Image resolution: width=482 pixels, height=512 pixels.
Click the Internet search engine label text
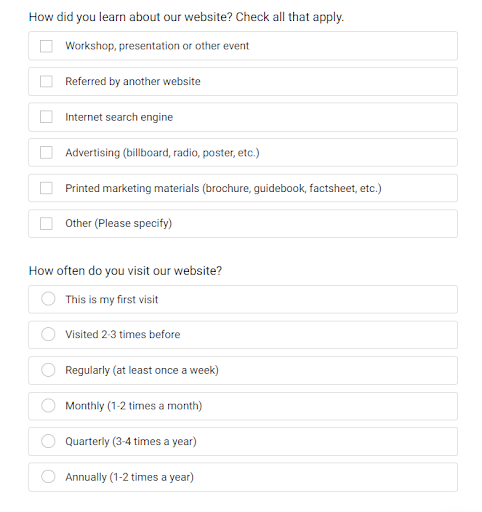[119, 117]
